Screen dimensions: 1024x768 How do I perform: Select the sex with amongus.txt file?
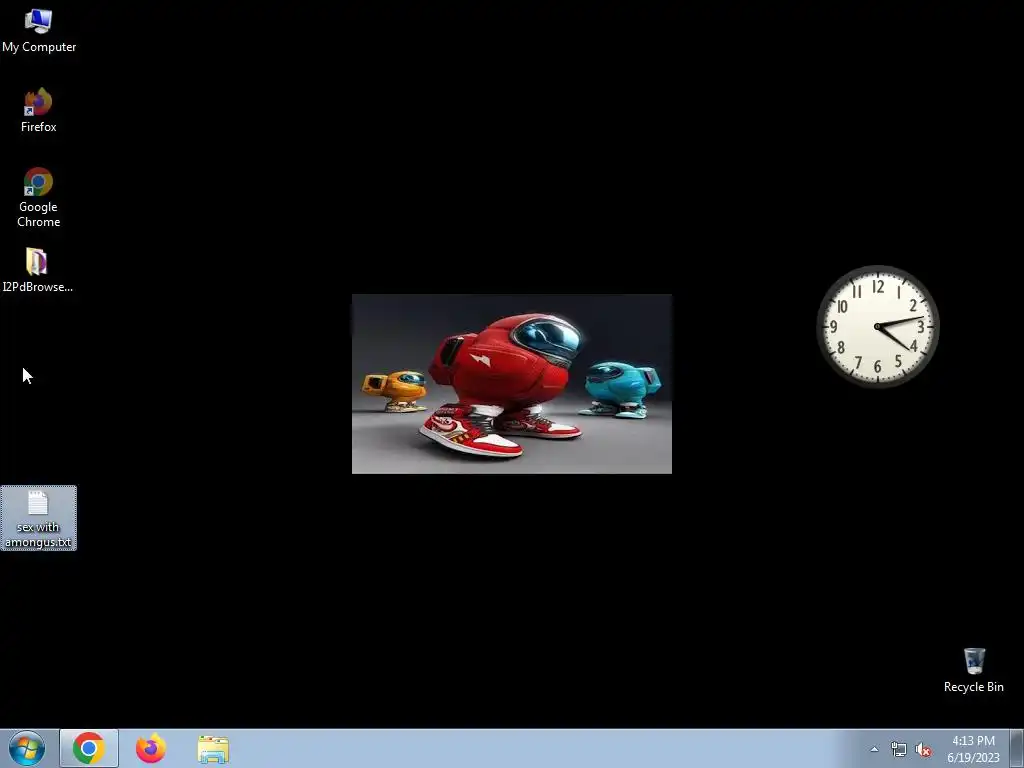[39, 518]
